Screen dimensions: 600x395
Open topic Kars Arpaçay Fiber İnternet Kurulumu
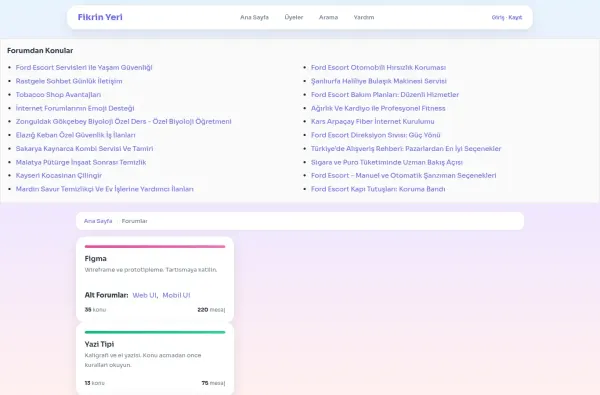(x=372, y=121)
